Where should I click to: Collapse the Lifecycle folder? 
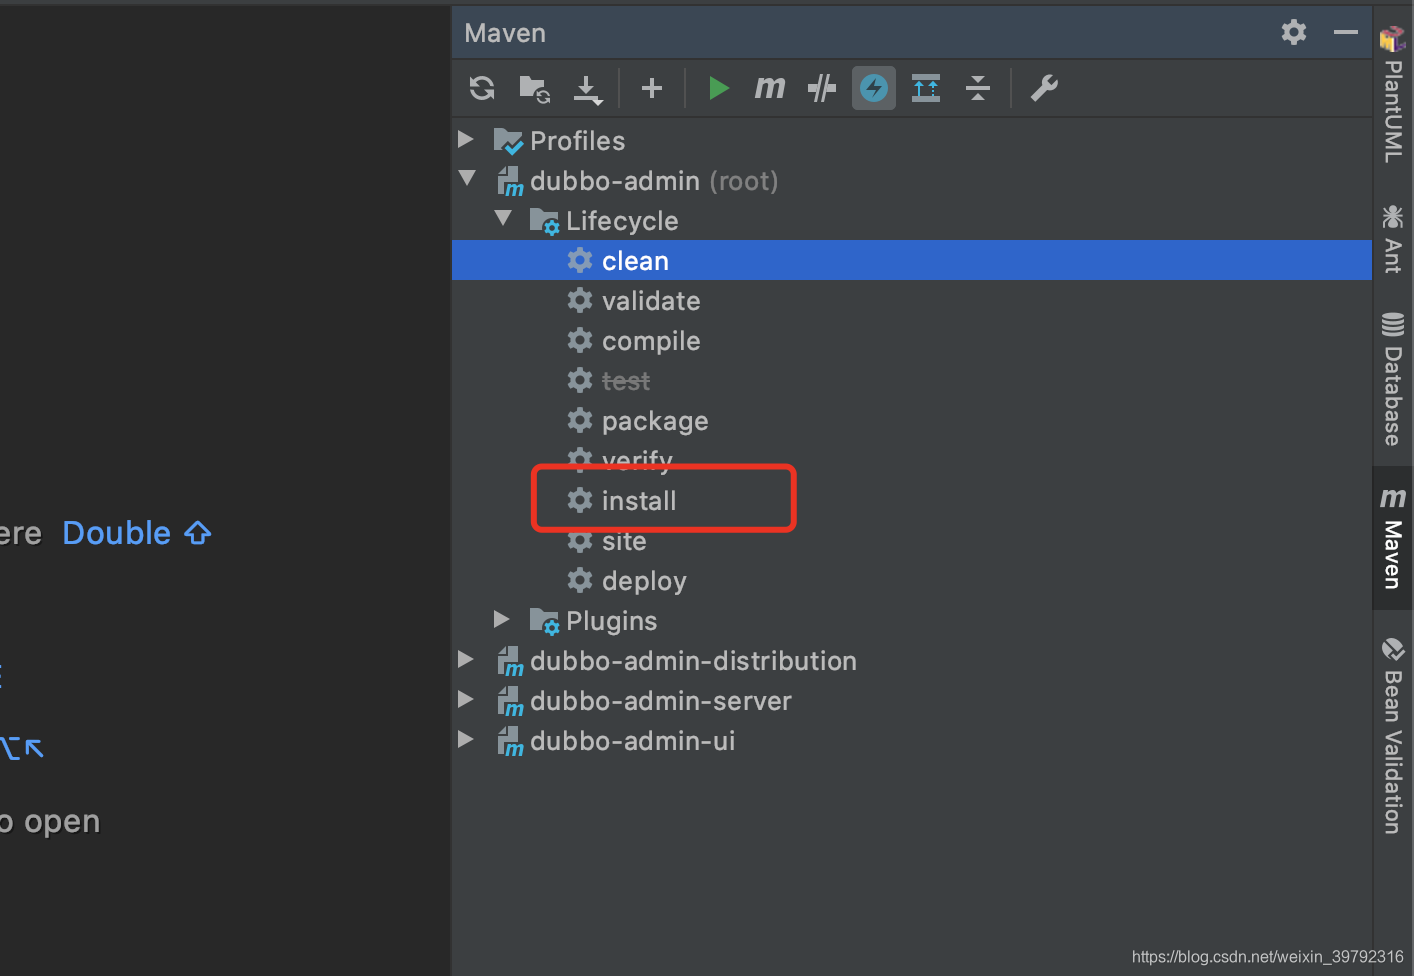(x=503, y=218)
